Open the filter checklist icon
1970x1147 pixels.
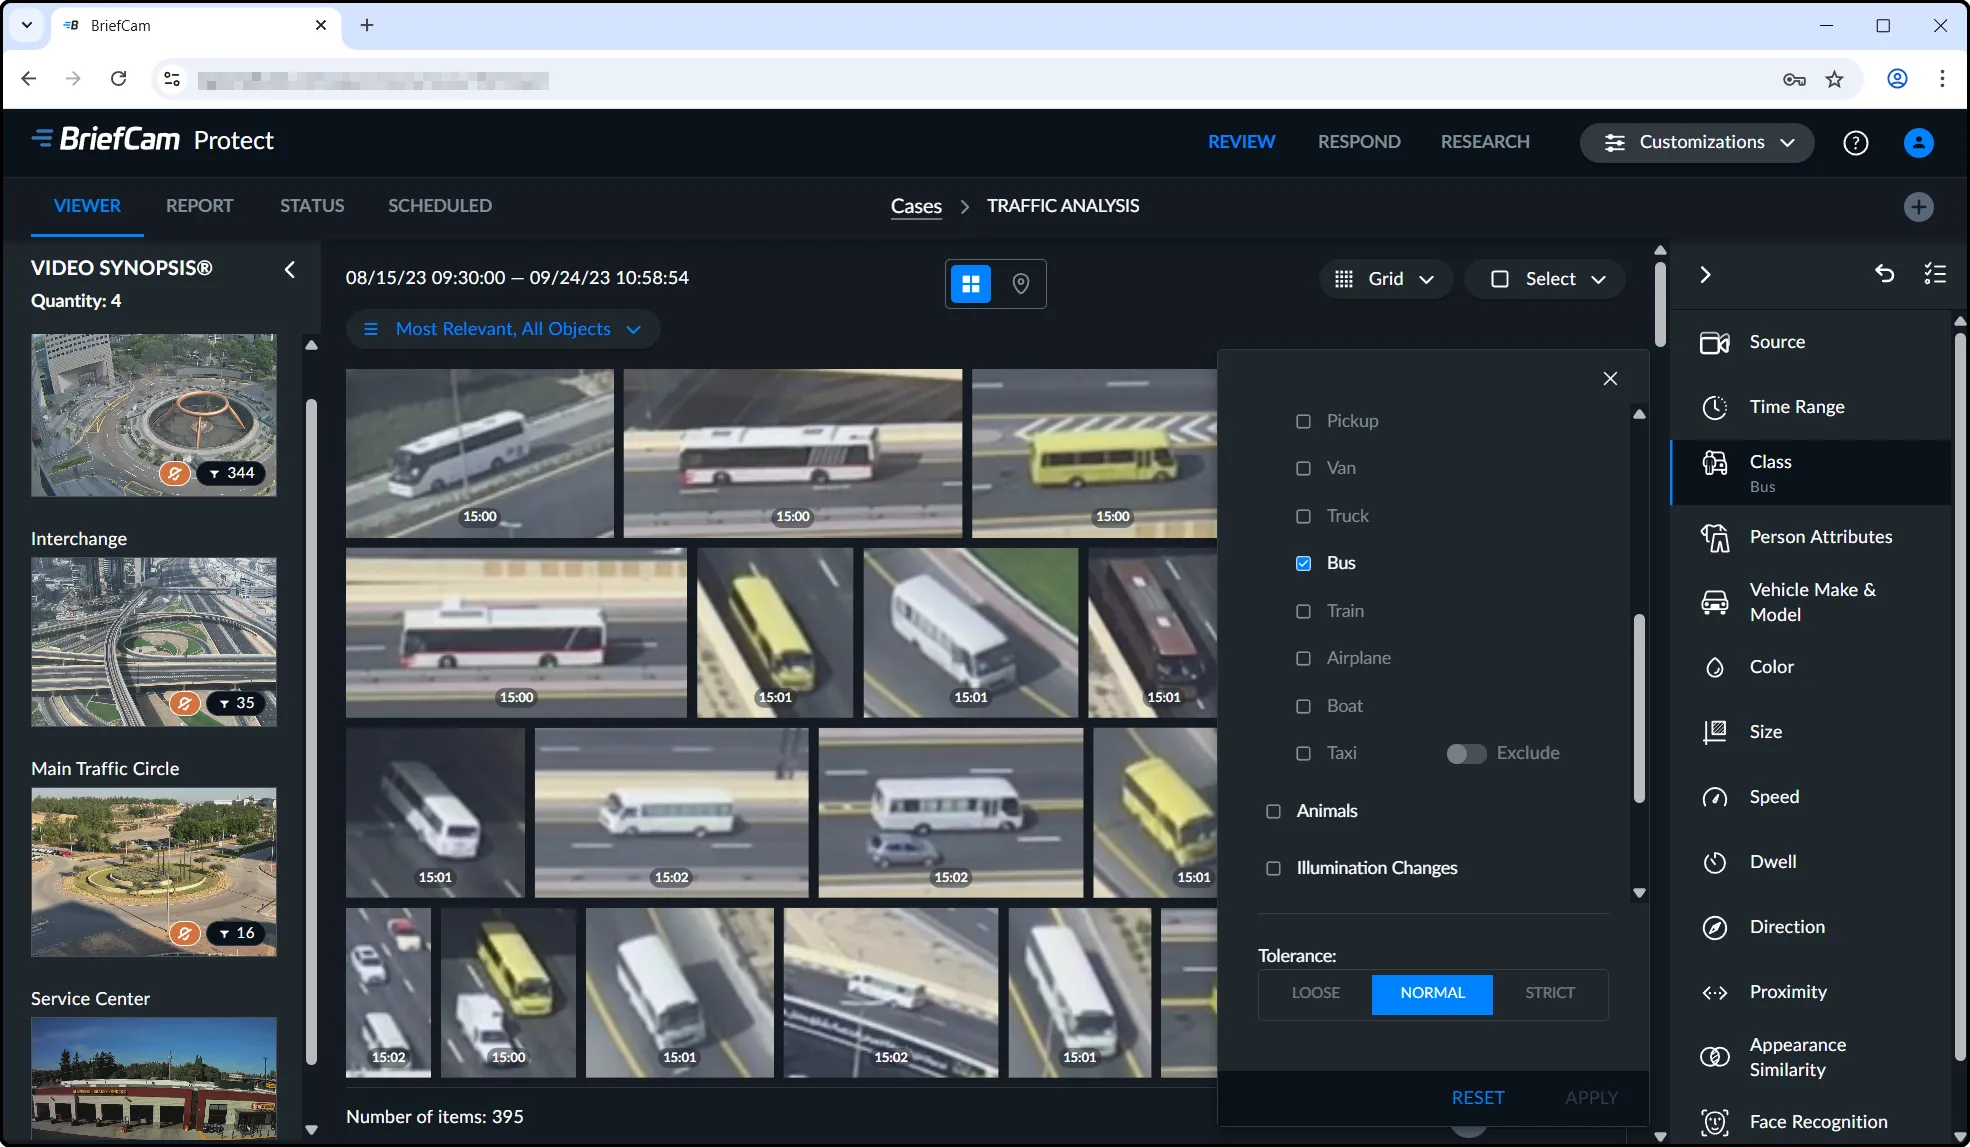click(x=1934, y=274)
